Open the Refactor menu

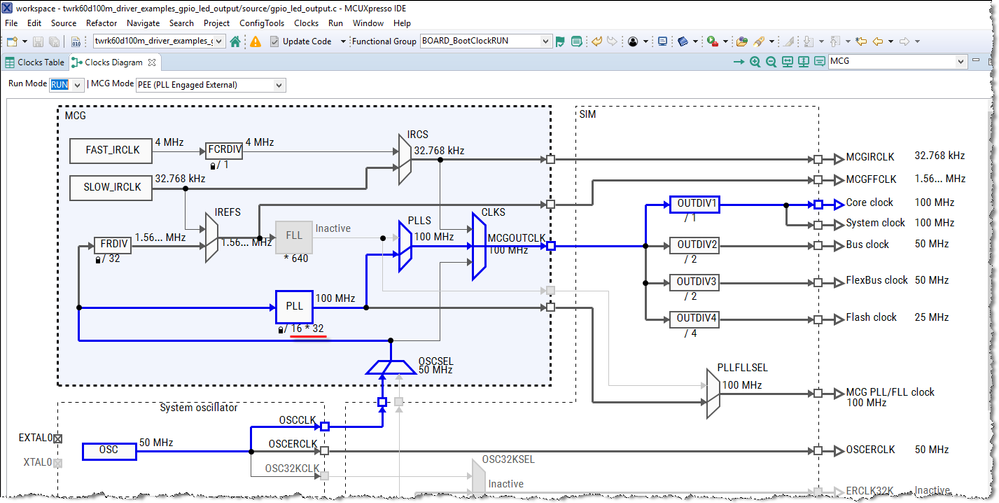click(101, 23)
